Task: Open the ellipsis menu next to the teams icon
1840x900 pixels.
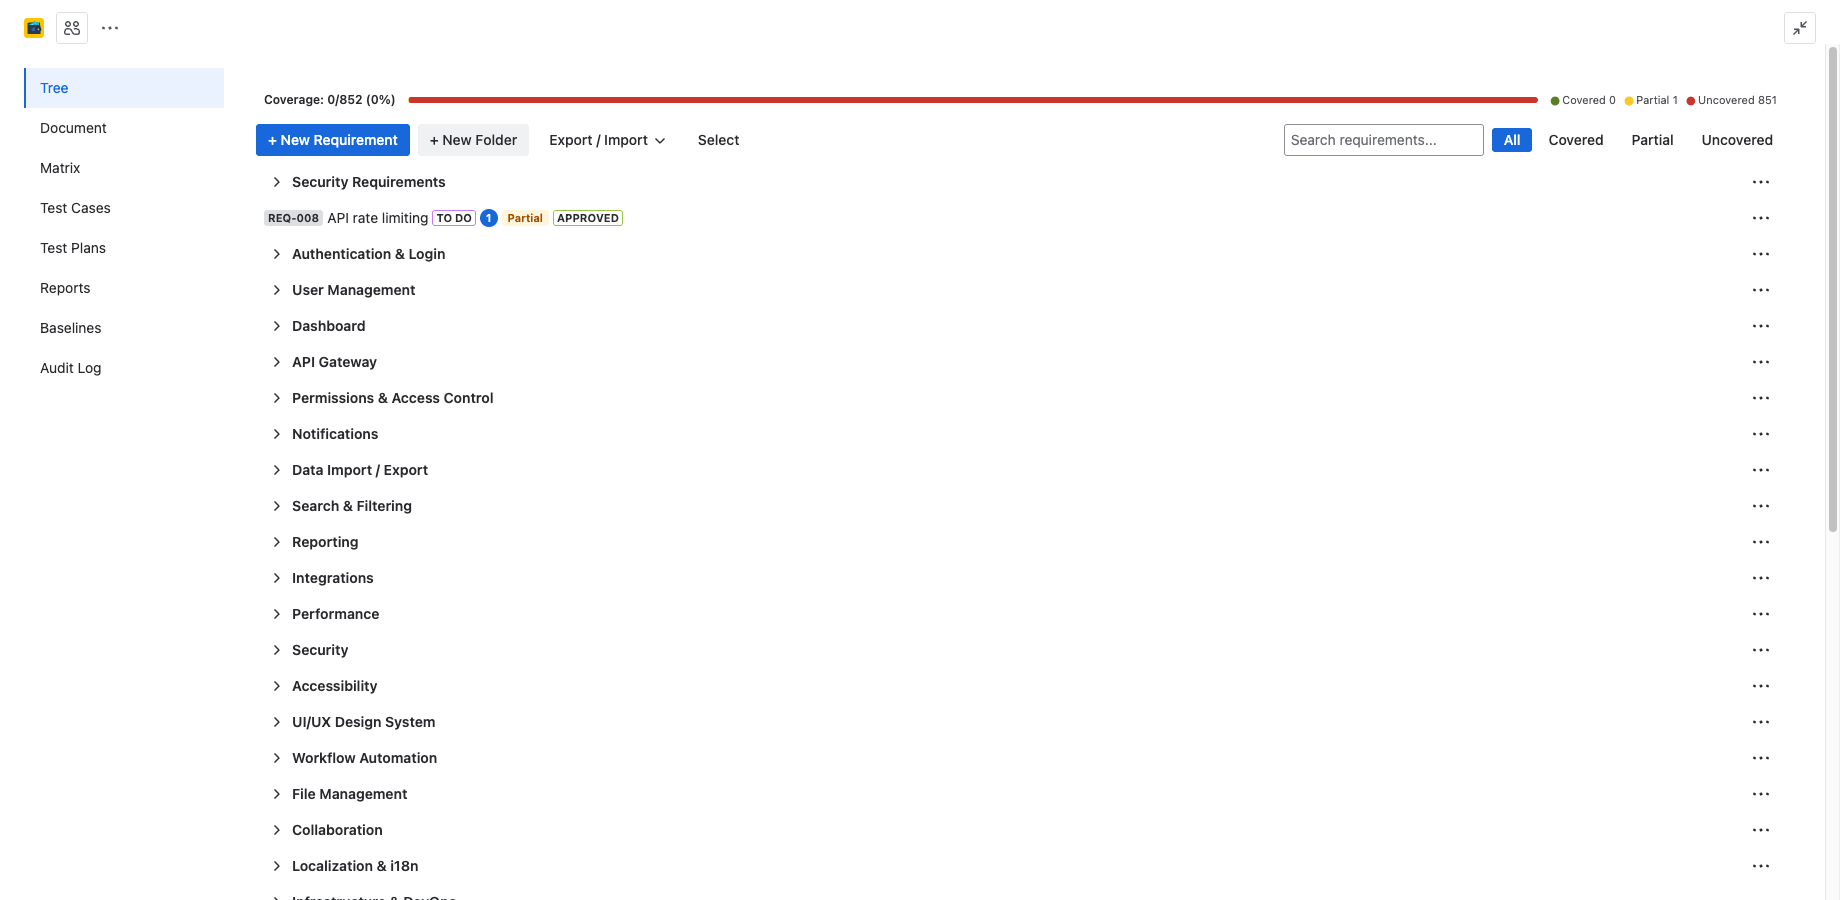Action: tap(109, 27)
